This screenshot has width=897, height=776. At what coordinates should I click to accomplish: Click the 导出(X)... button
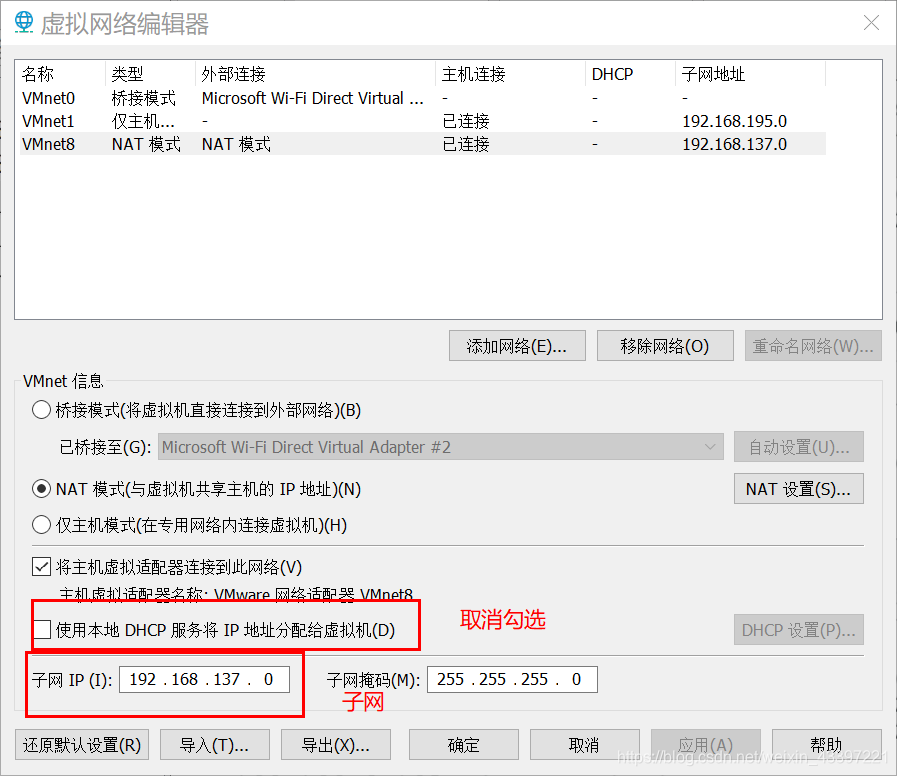coord(336,745)
